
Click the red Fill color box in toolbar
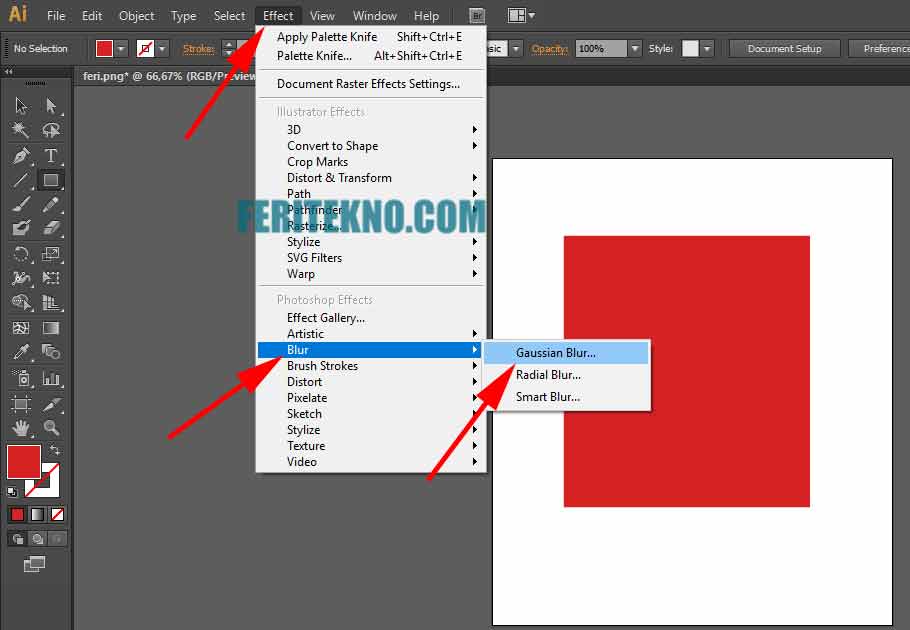tap(23, 462)
